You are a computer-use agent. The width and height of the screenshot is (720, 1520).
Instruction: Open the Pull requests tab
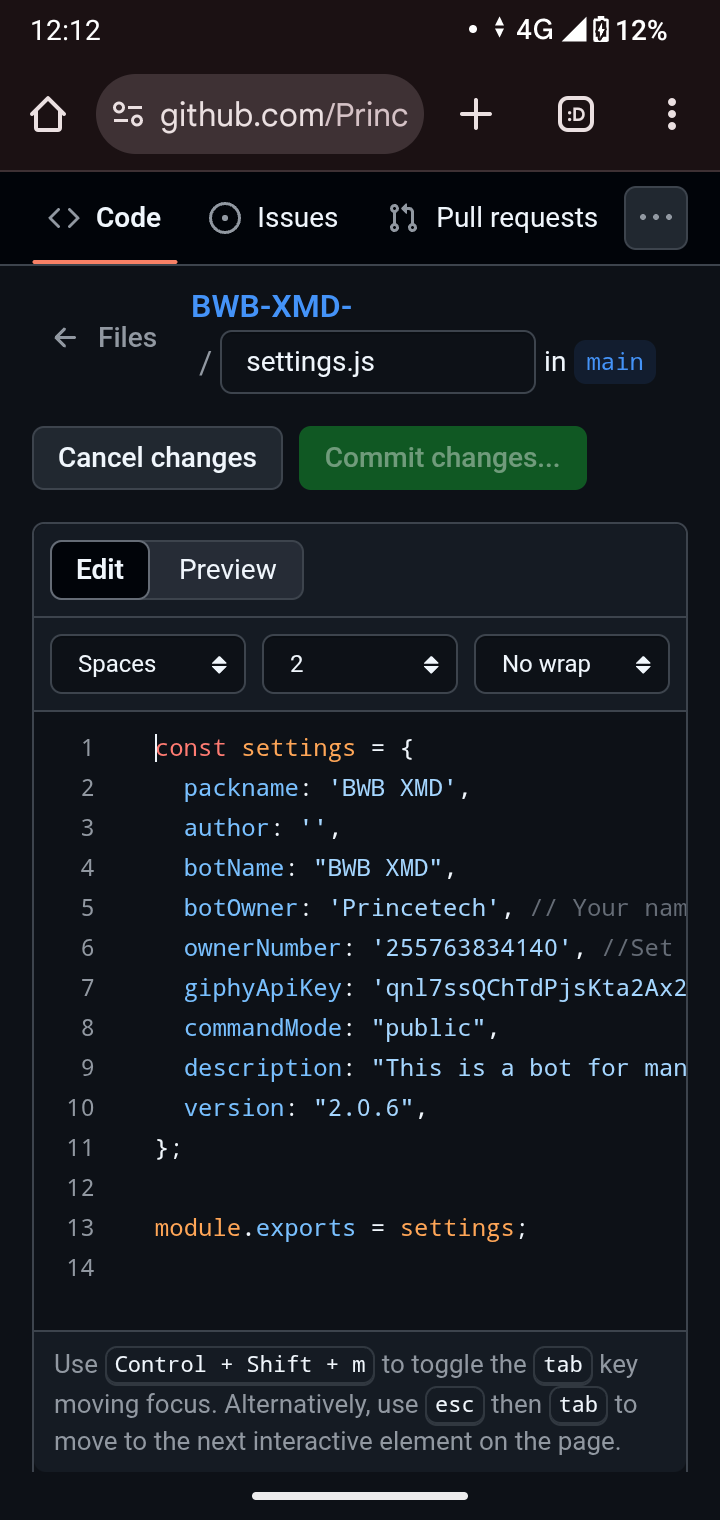[493, 218]
